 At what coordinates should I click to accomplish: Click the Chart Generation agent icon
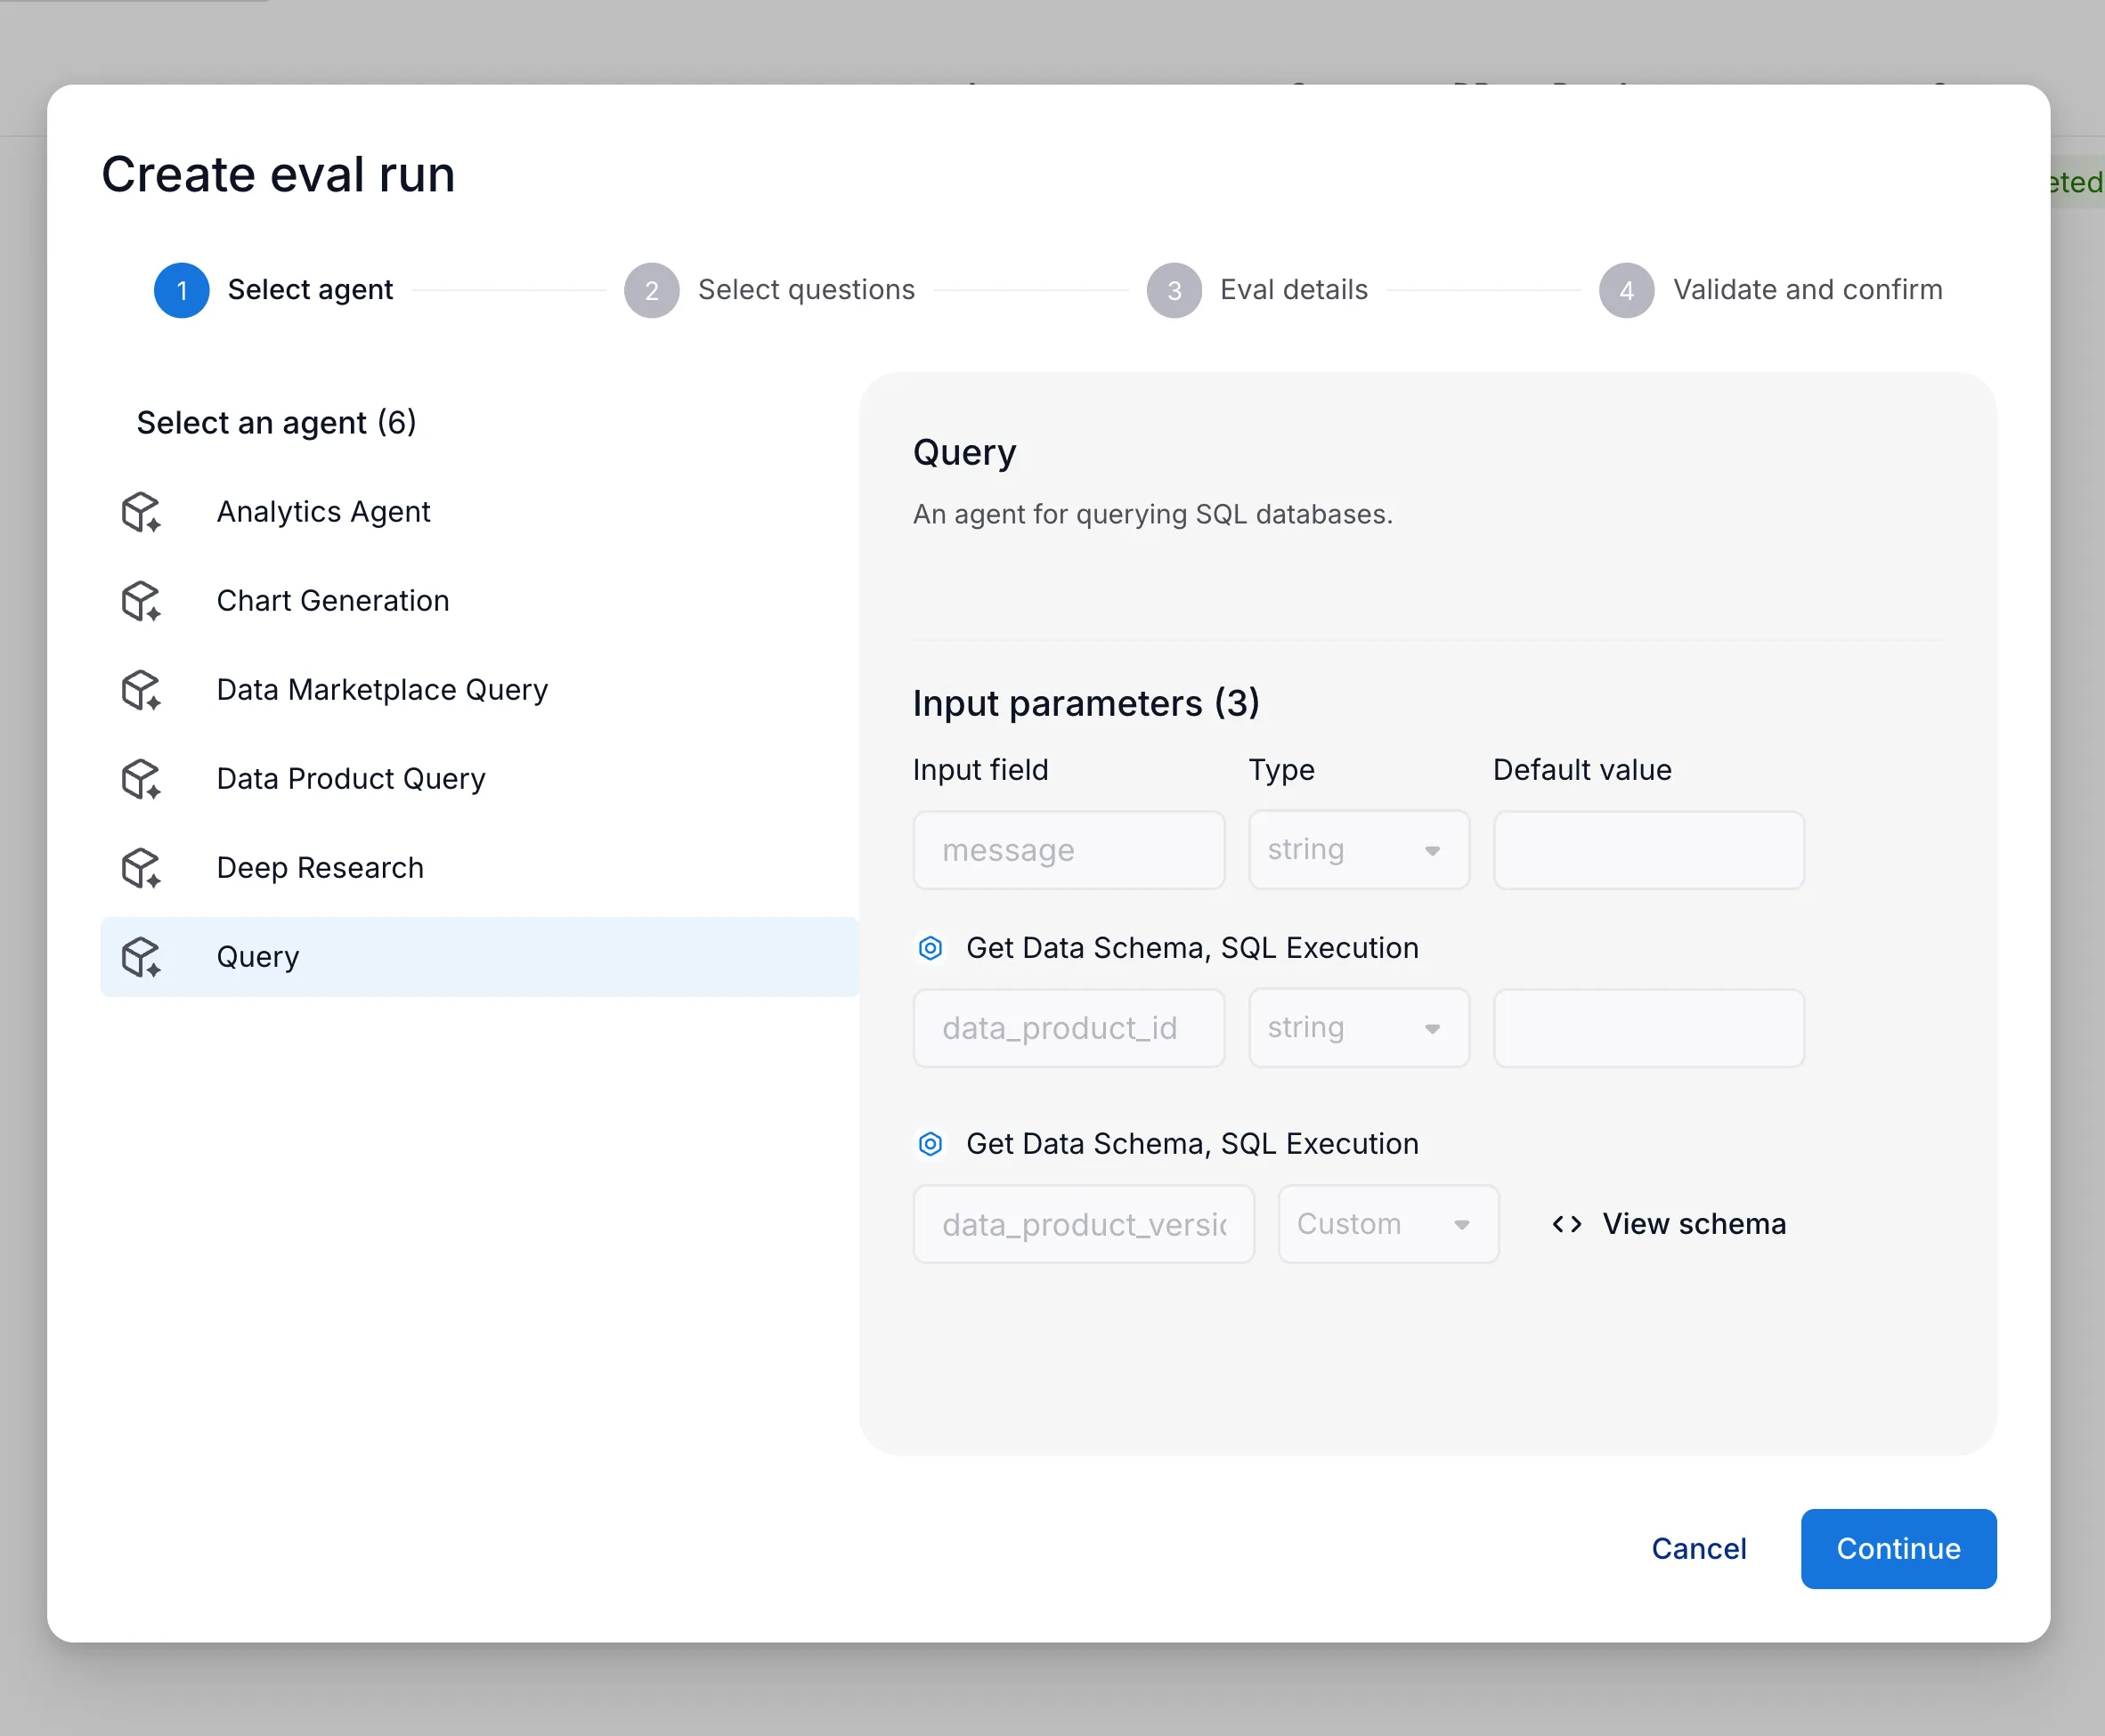141,601
